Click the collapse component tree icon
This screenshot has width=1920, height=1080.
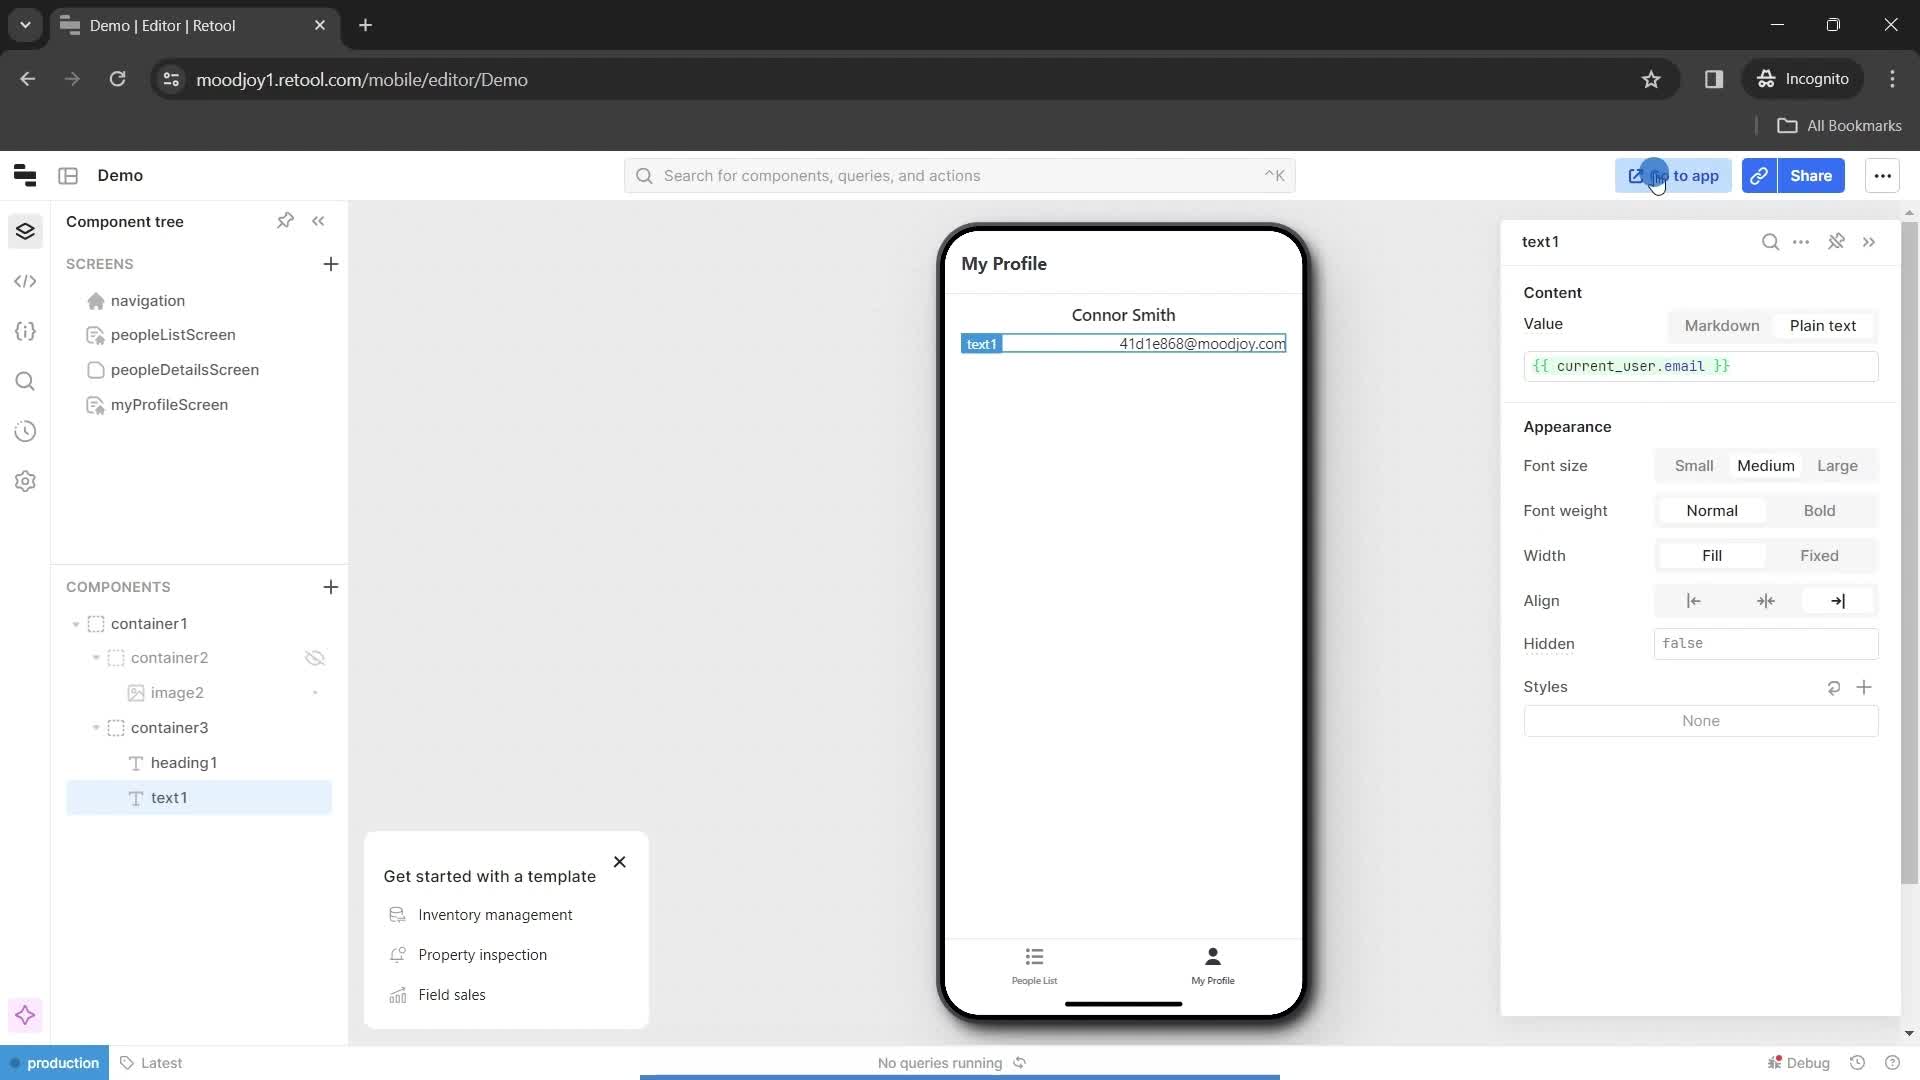click(318, 220)
